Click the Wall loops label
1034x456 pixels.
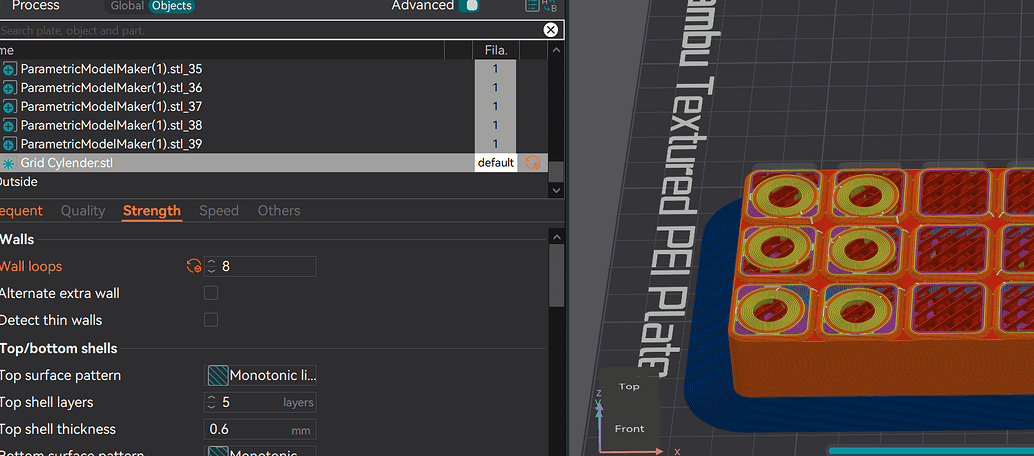pos(31,267)
